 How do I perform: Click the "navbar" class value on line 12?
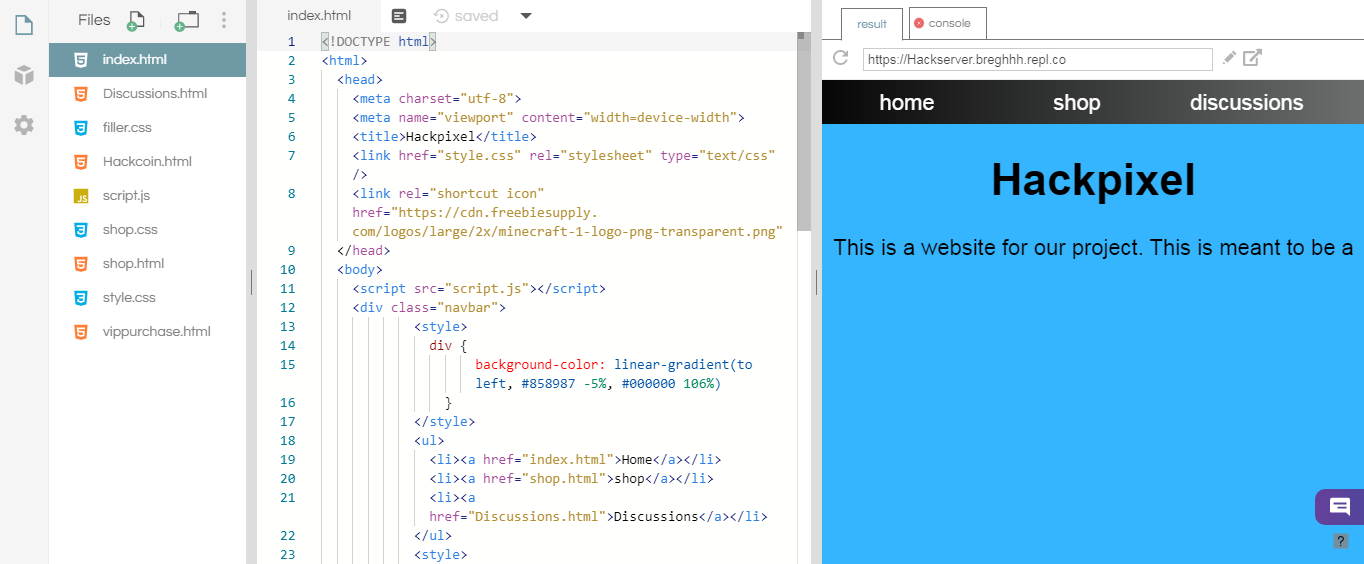[467, 308]
